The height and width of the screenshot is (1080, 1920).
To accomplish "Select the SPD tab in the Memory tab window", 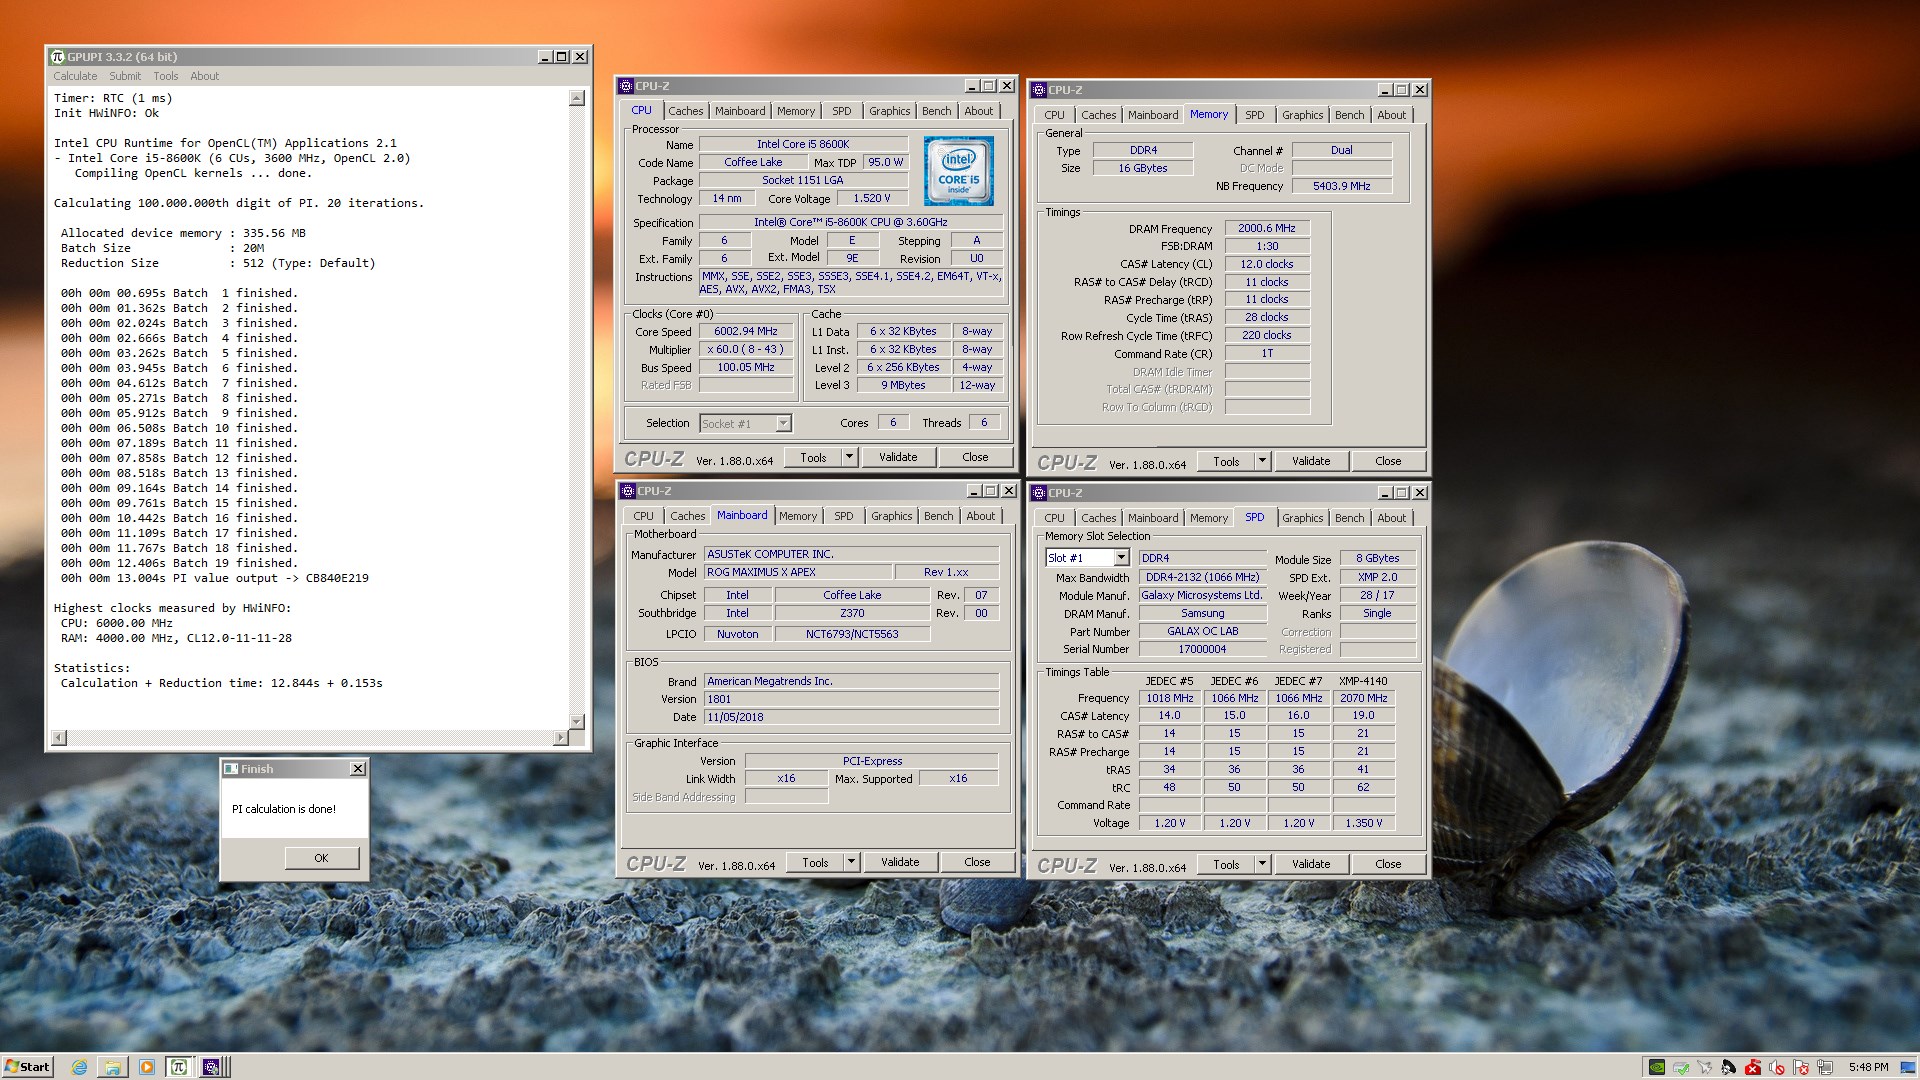I will pos(1255,115).
